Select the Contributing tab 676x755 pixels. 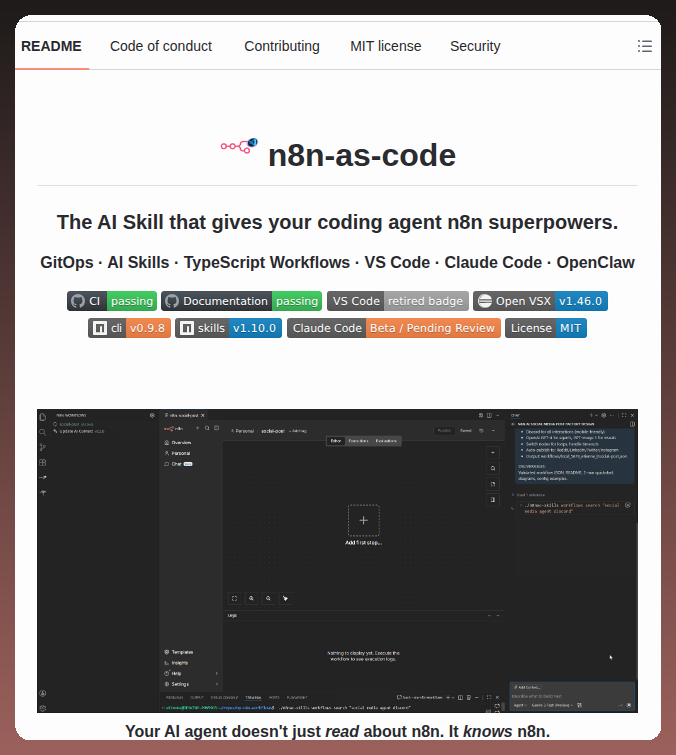coord(282,46)
